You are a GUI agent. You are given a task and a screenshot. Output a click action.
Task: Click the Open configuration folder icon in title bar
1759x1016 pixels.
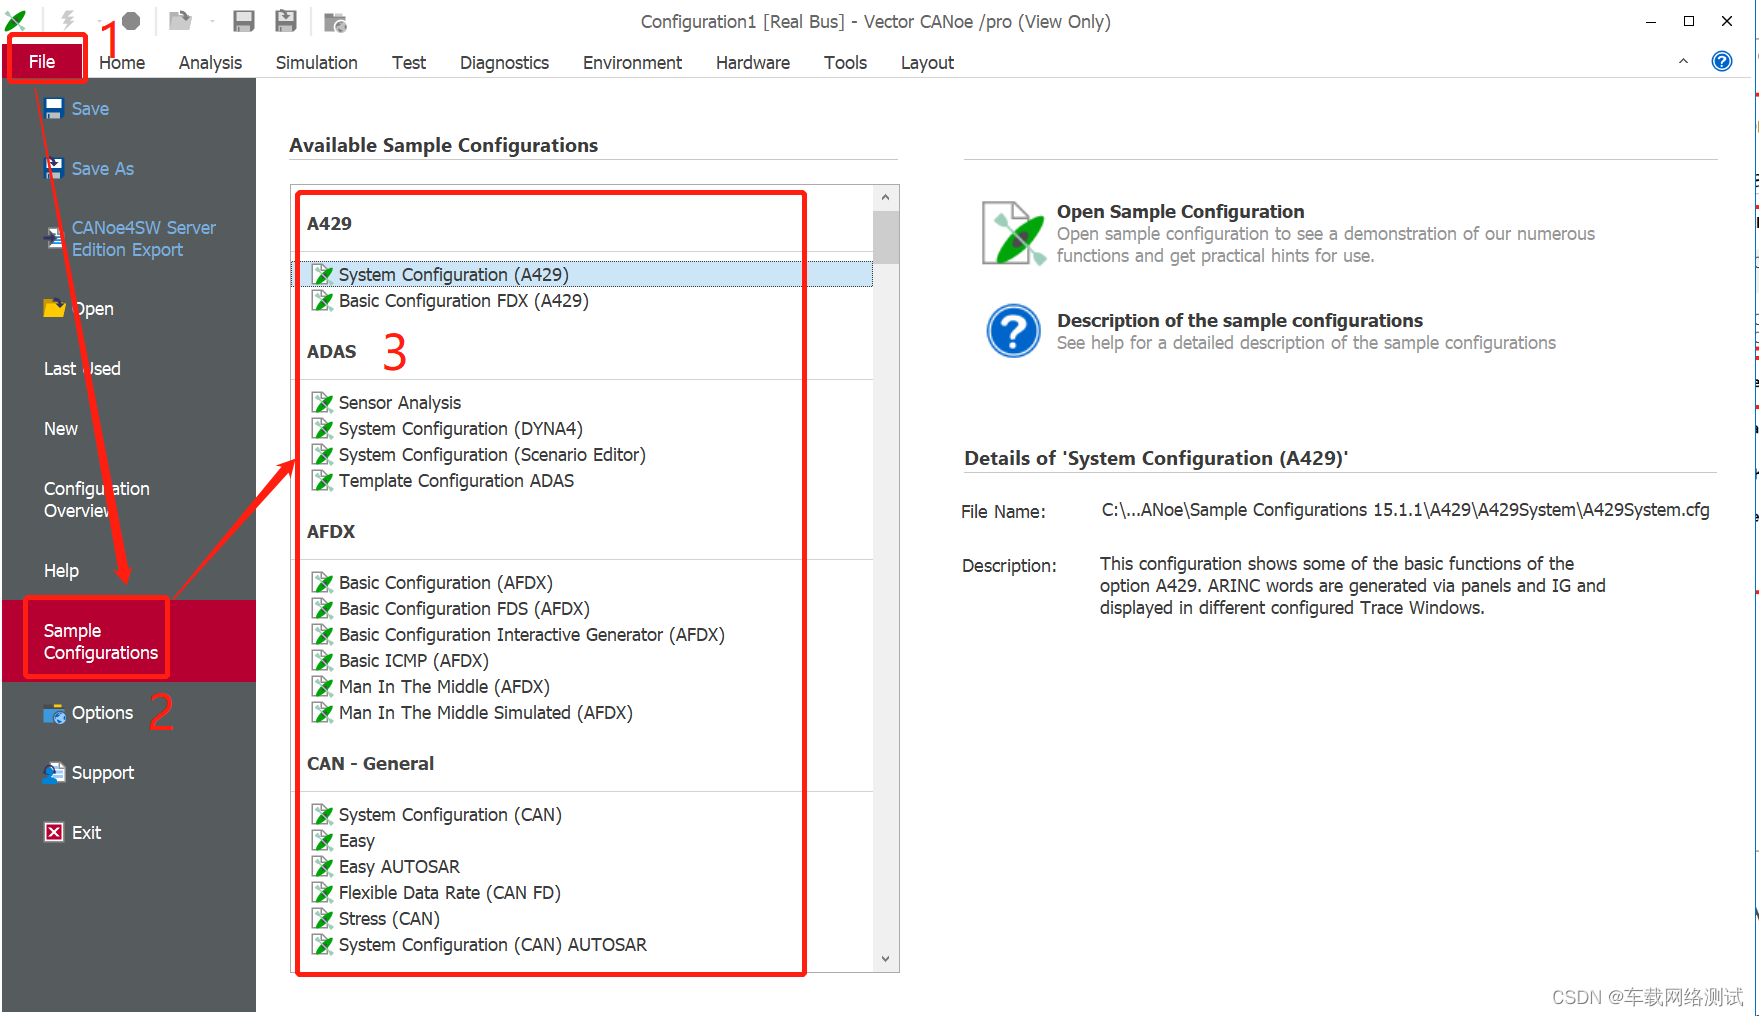click(x=180, y=21)
